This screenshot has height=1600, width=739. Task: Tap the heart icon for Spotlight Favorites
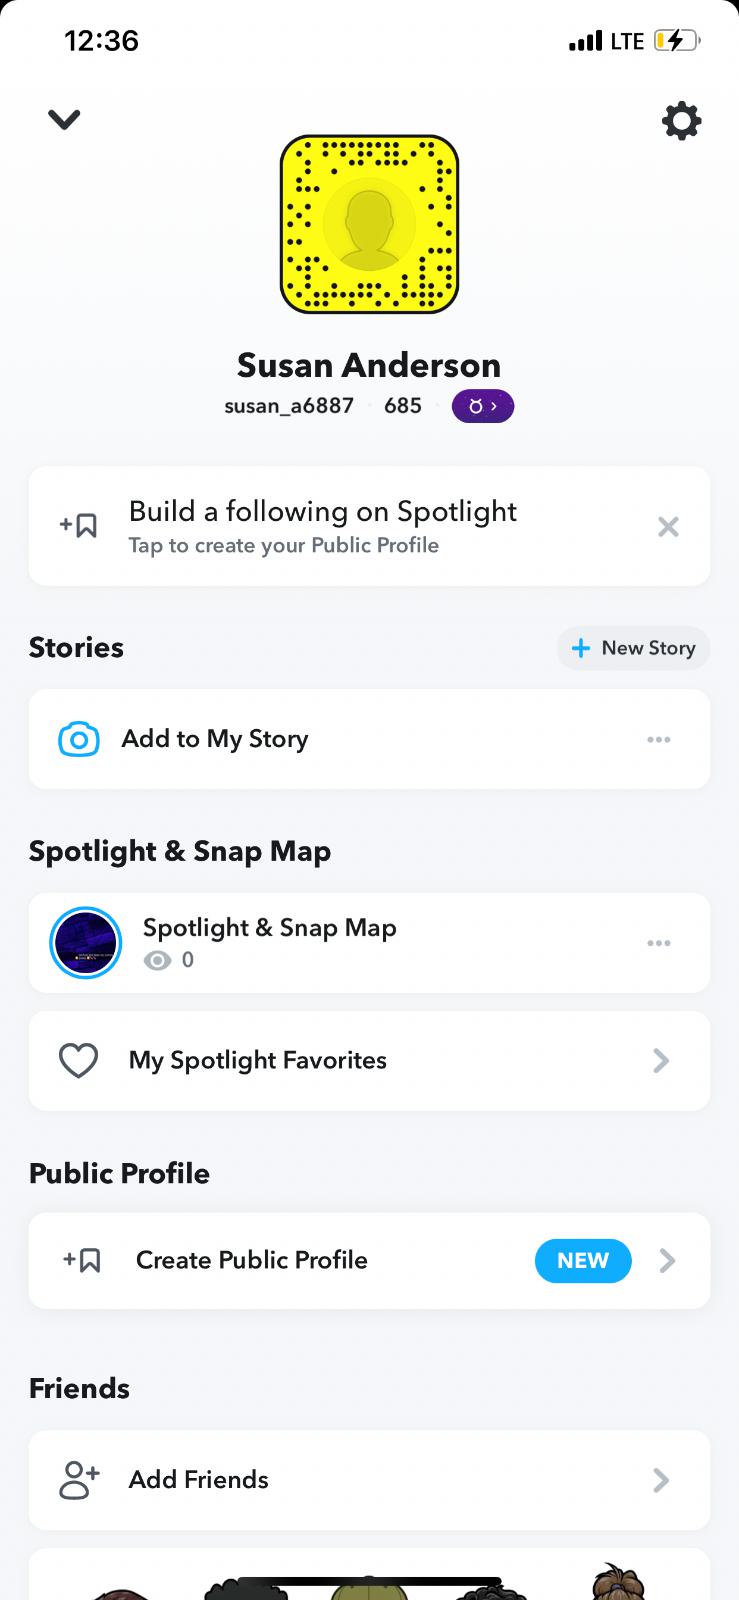click(x=79, y=1061)
